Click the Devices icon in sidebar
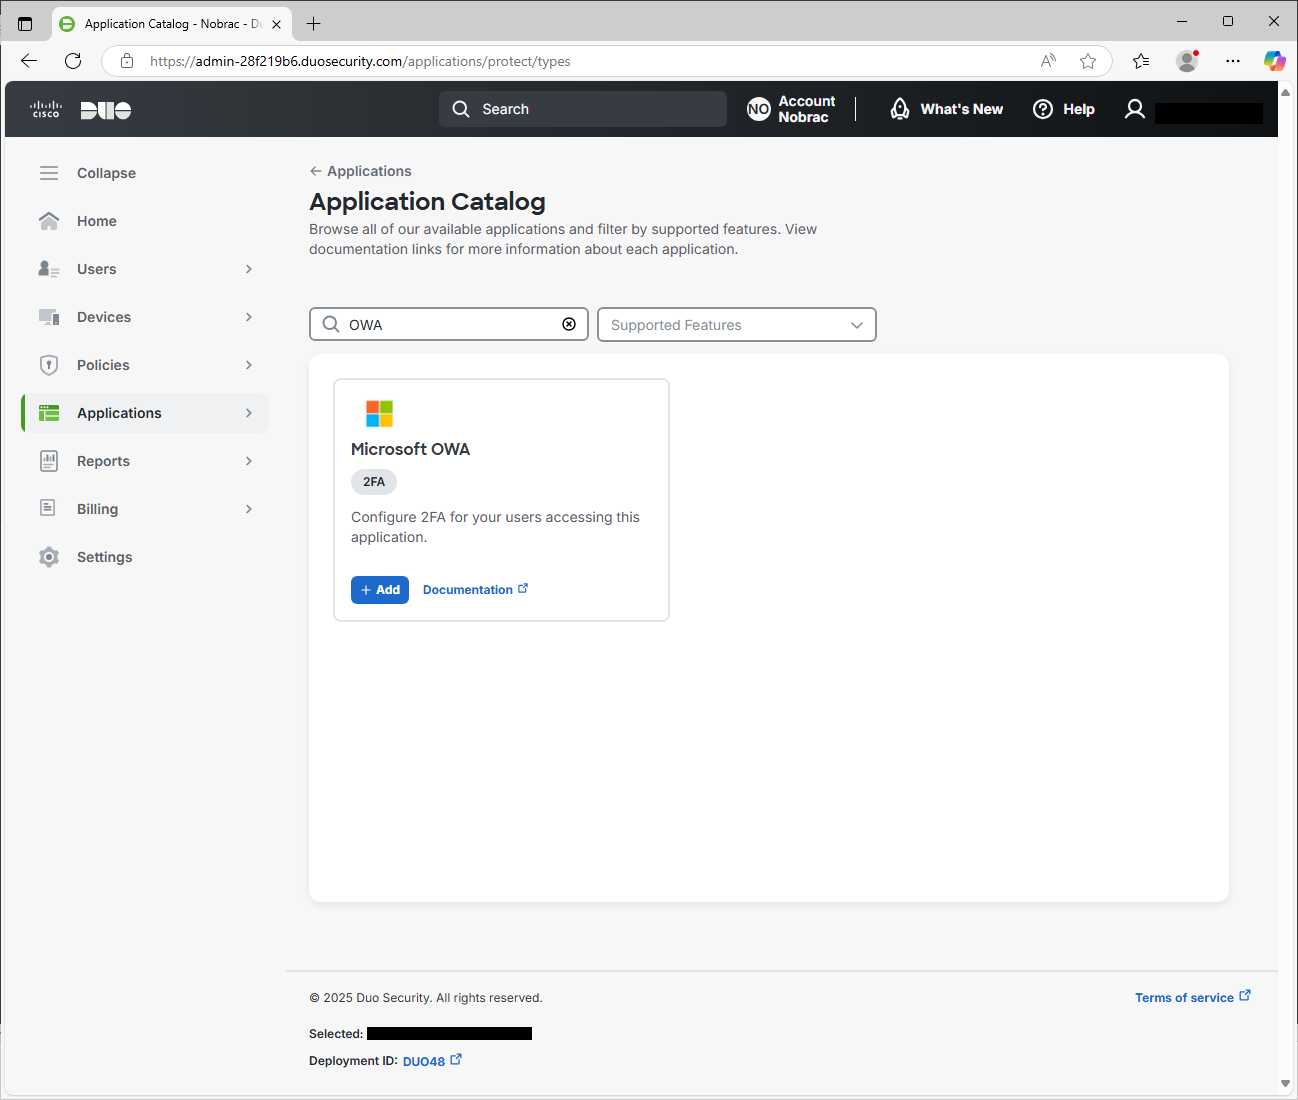1298x1100 pixels. point(49,317)
